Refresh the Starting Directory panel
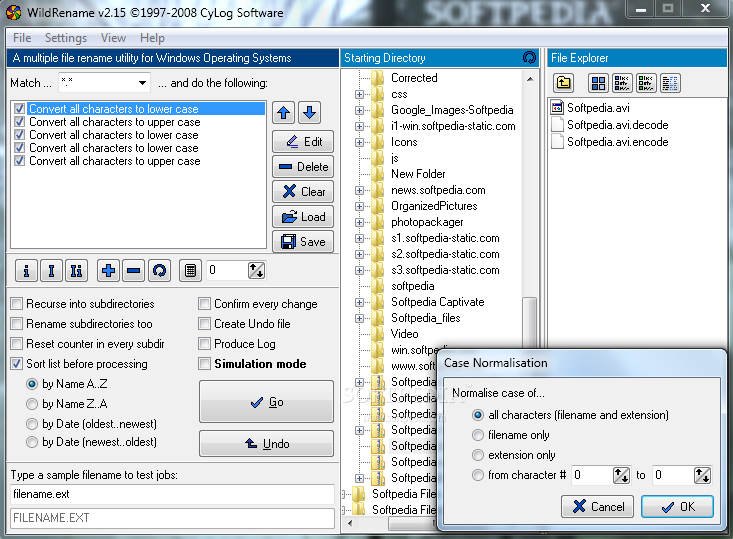 point(529,57)
